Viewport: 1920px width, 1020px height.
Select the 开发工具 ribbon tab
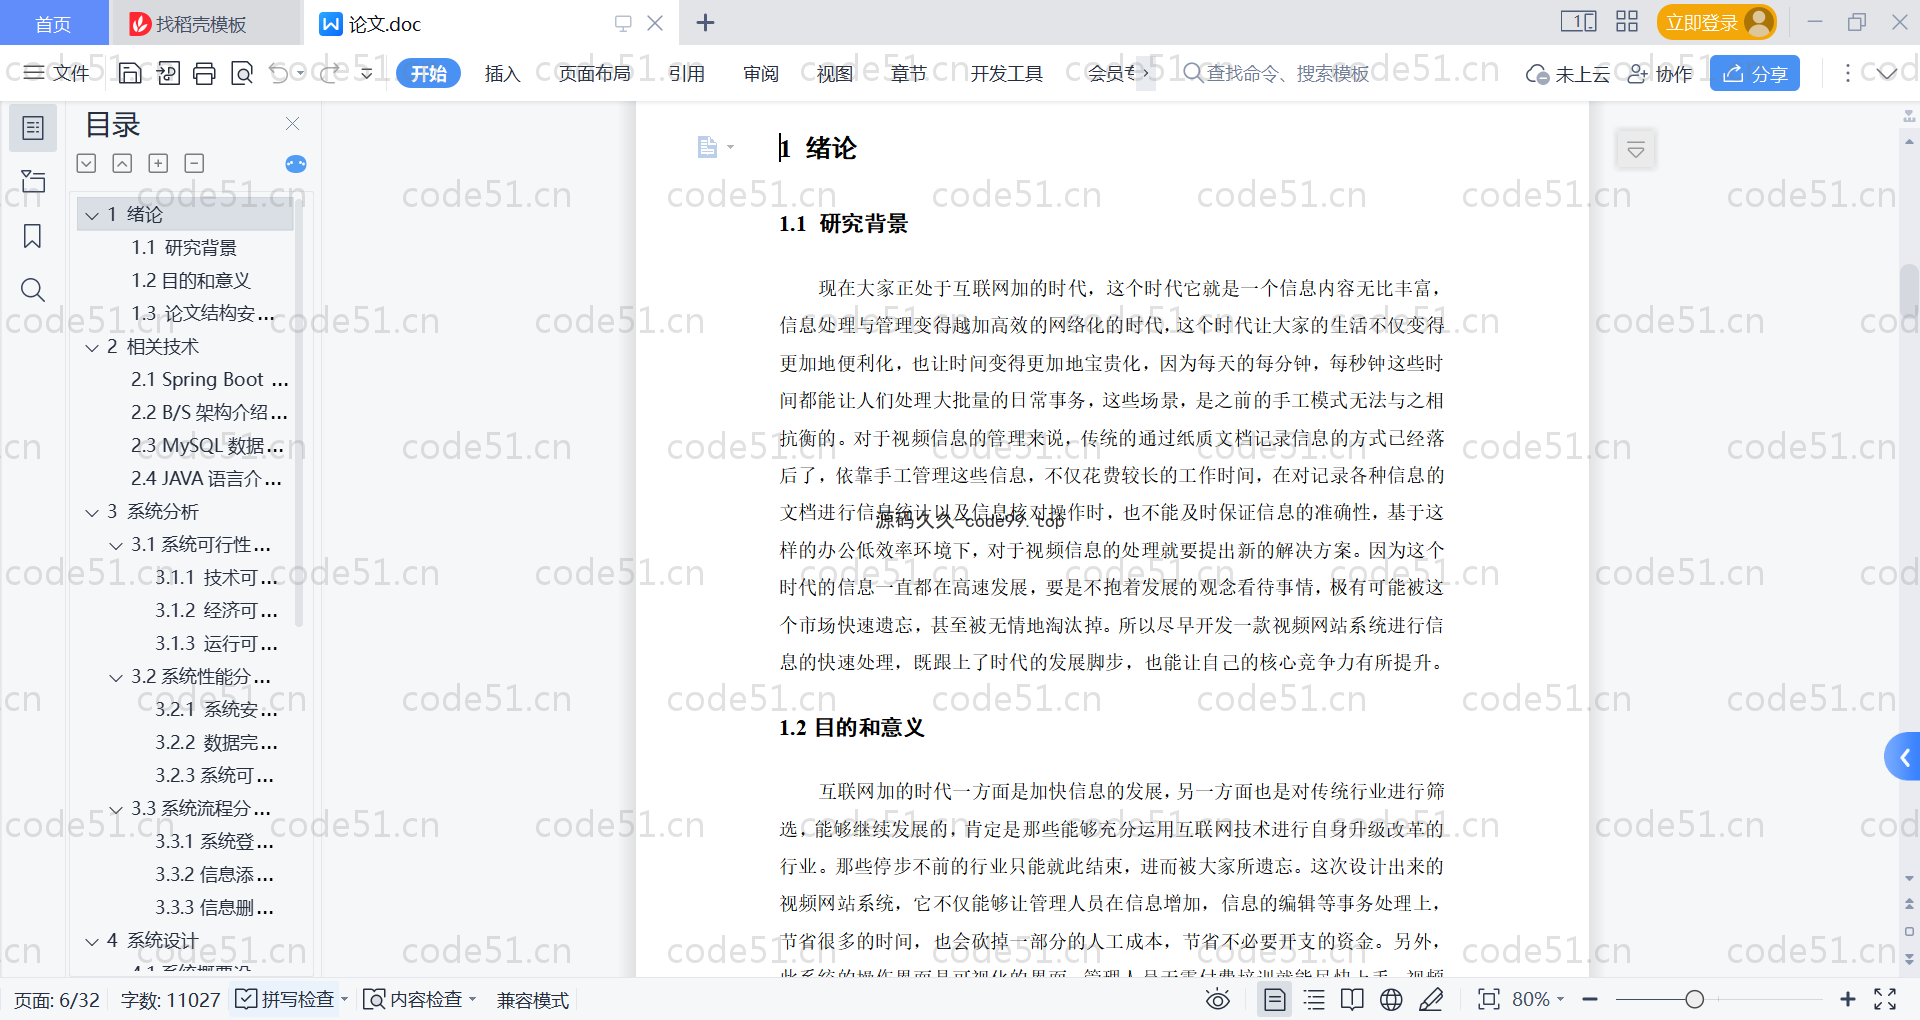(x=1006, y=73)
